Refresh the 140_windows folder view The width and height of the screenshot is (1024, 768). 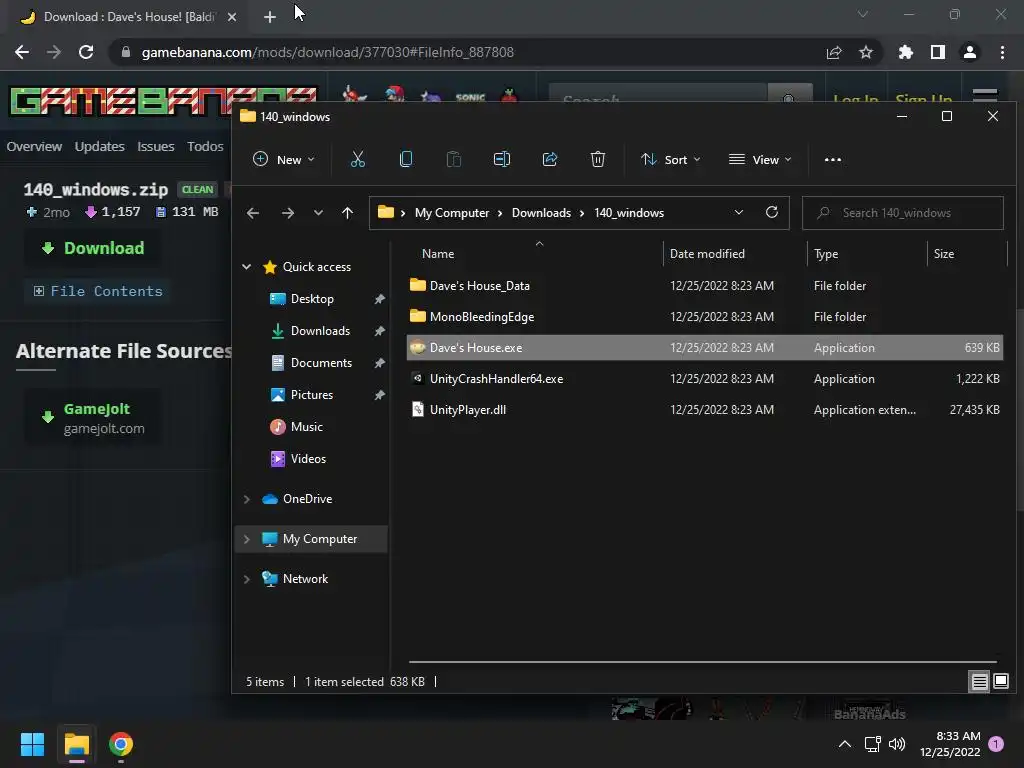772,212
